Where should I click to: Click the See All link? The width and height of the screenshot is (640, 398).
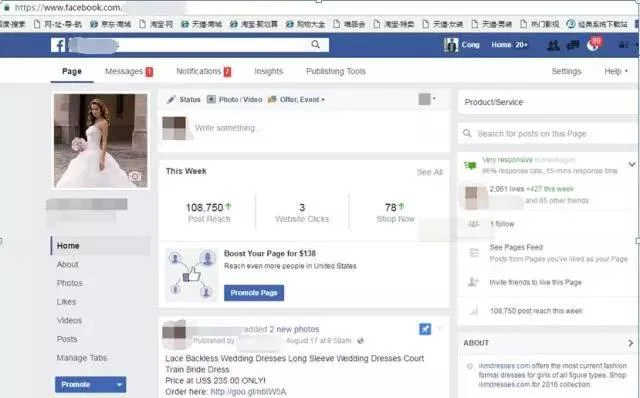click(430, 172)
